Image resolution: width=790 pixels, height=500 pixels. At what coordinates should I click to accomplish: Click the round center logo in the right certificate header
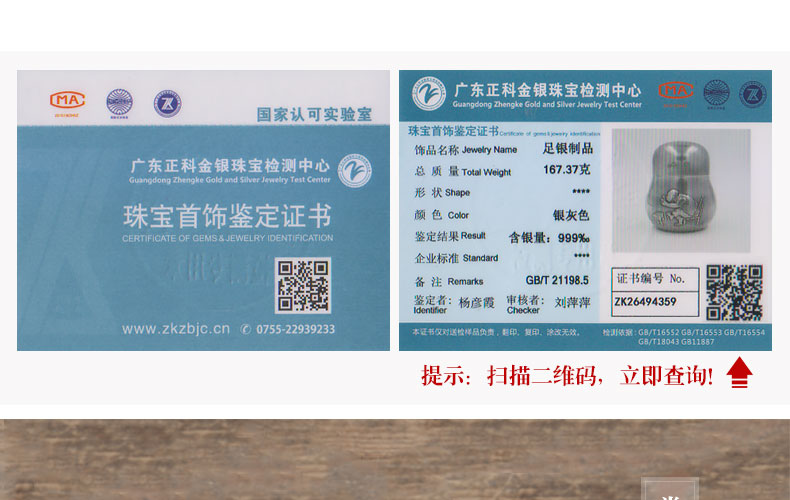click(x=428, y=93)
